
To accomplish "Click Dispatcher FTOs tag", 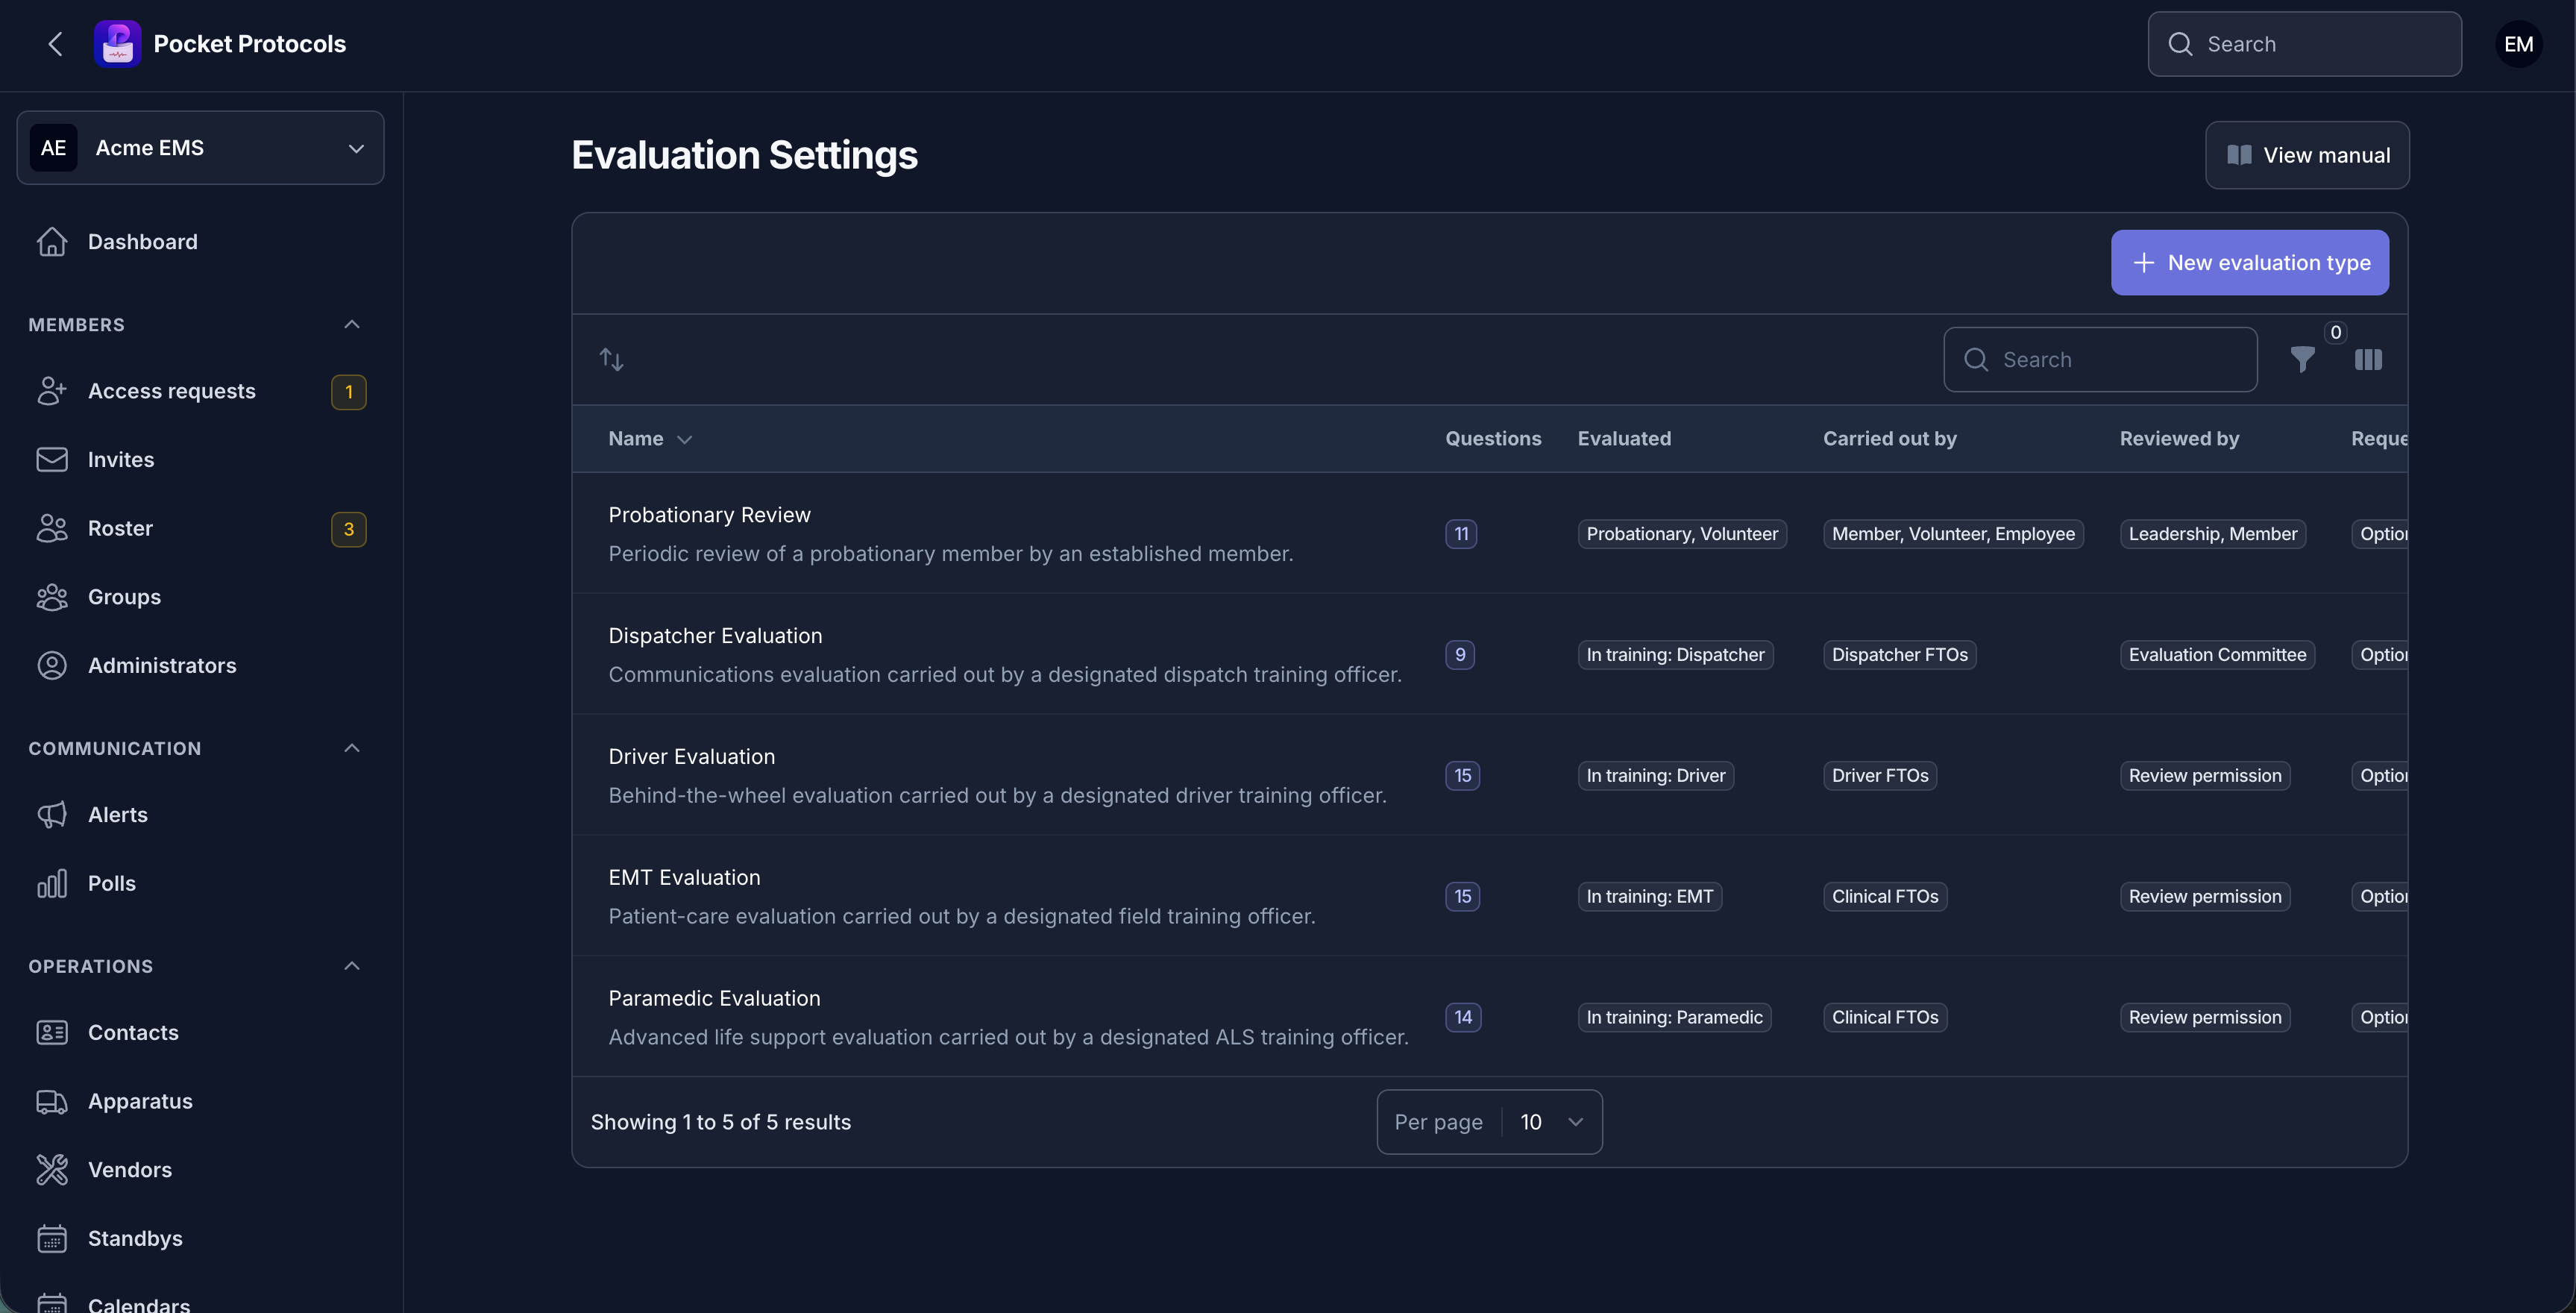I will pos(1899,655).
